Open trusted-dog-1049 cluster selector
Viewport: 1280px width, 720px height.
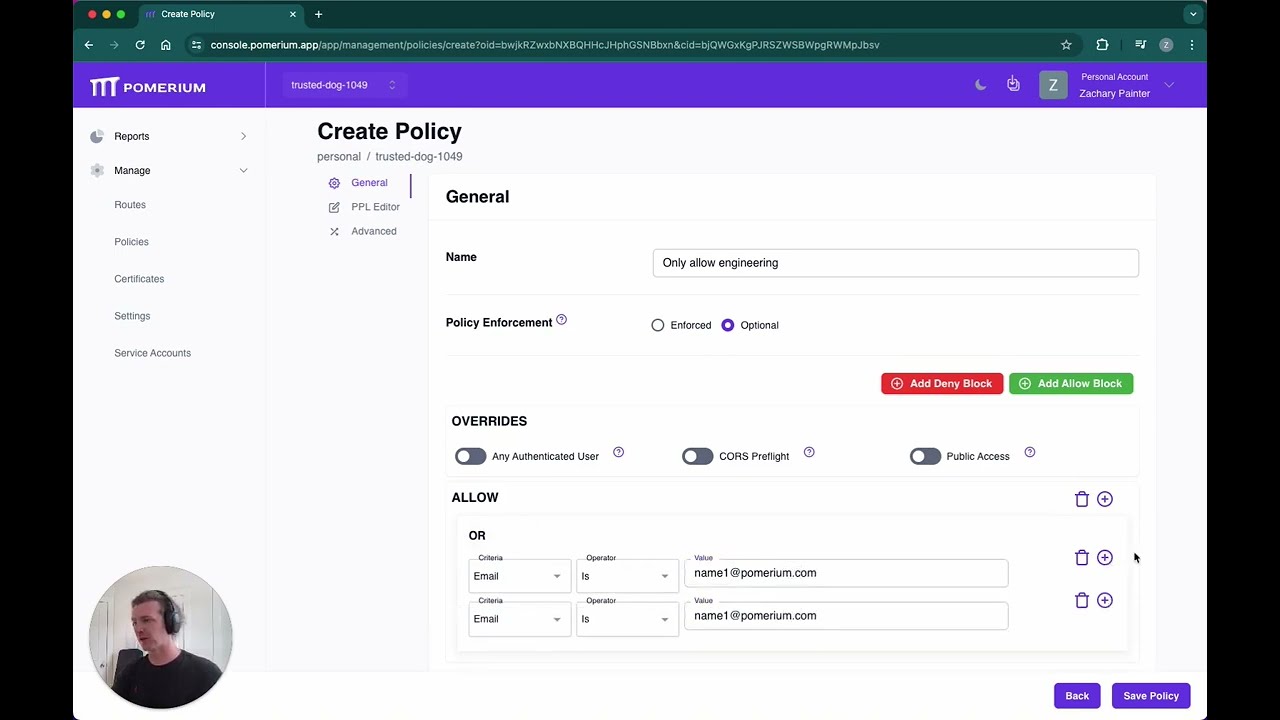coord(343,85)
